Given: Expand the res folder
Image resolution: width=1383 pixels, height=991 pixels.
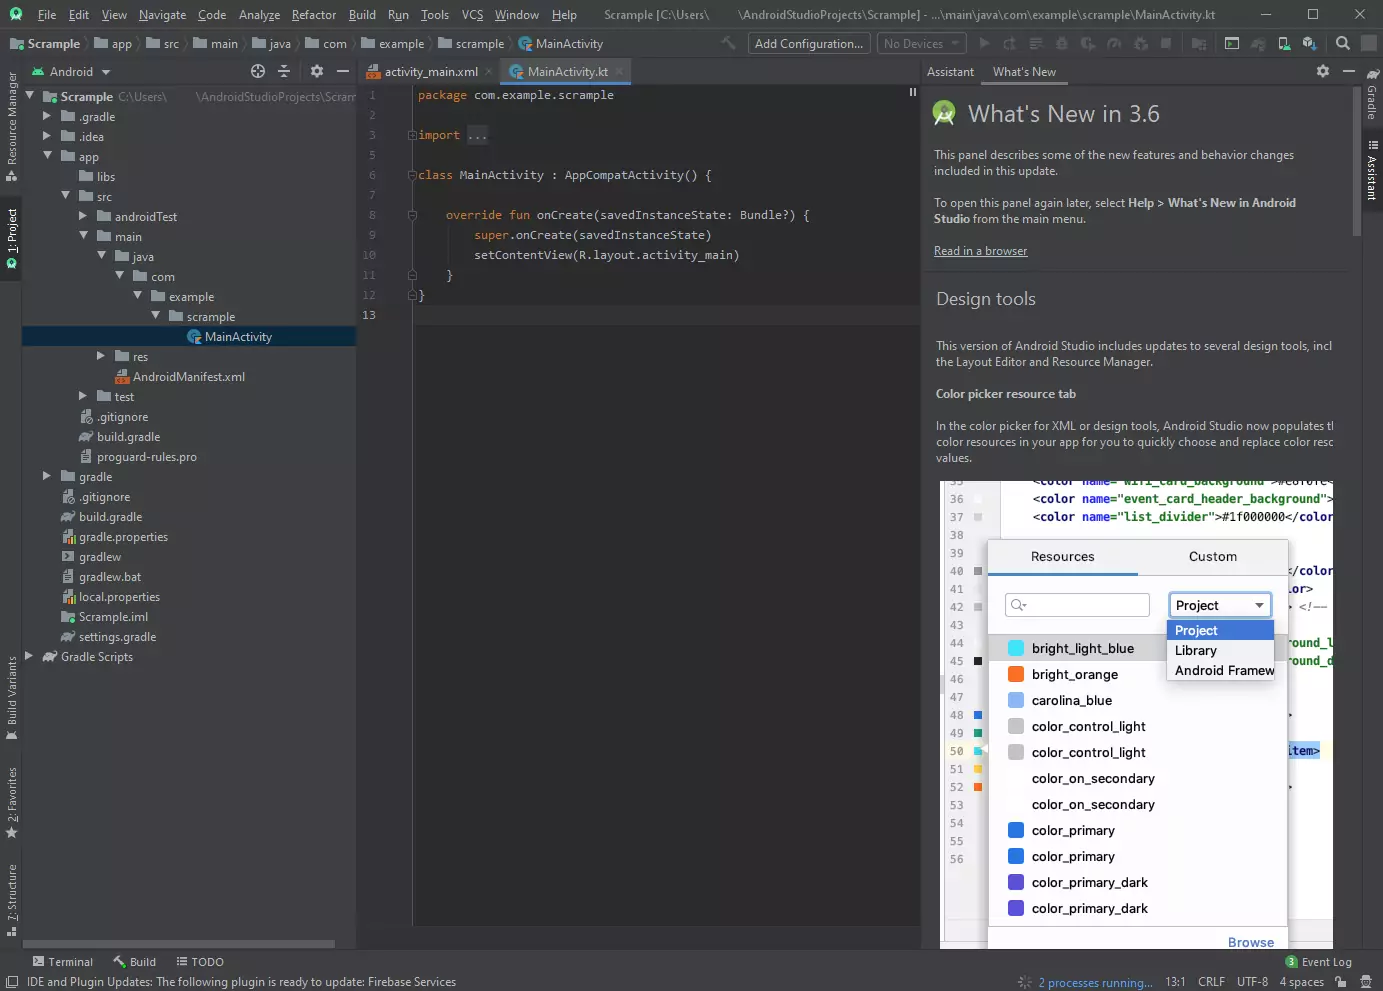Looking at the screenshot, I should (x=100, y=356).
